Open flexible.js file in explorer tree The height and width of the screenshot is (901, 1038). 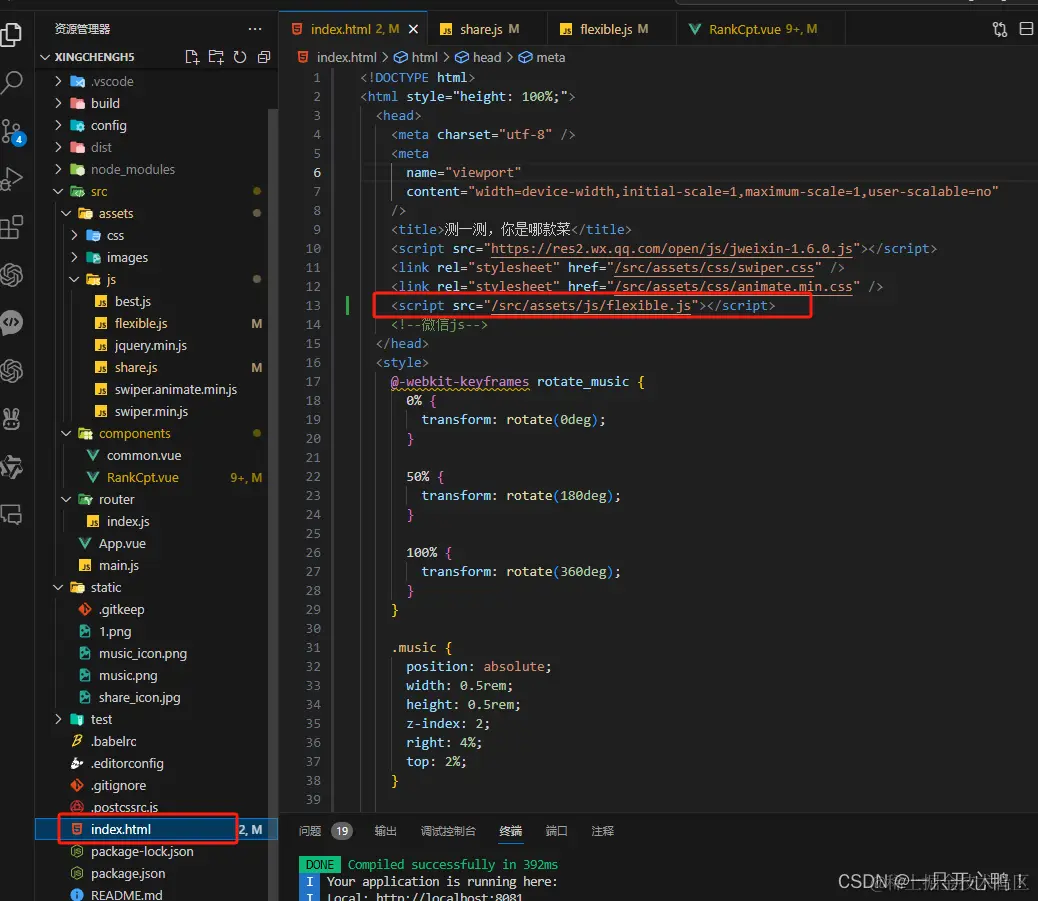point(156,323)
